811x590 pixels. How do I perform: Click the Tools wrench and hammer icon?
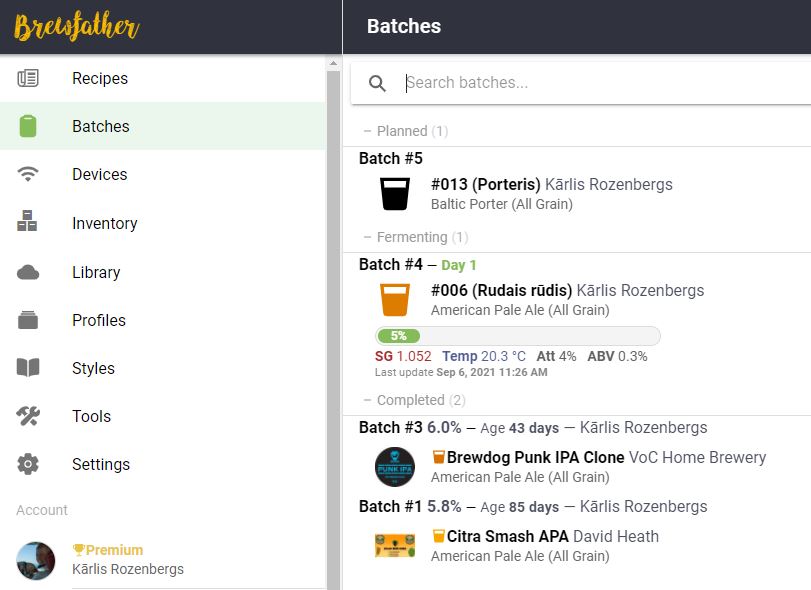[x=28, y=416]
